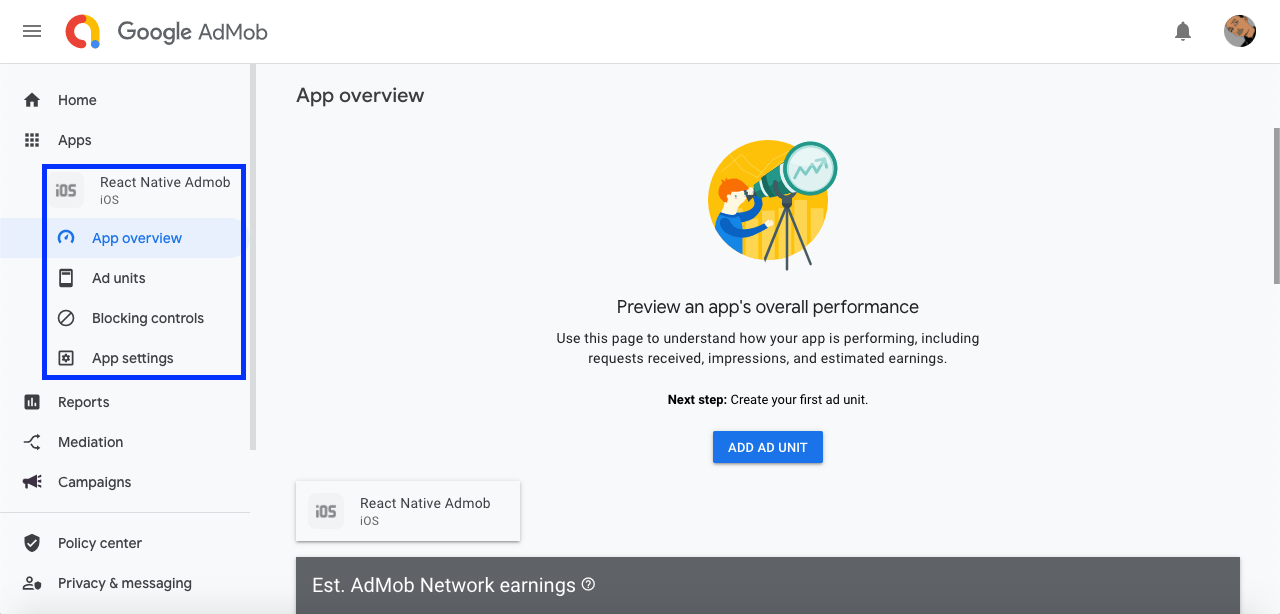Click the iOS badge on the app card
Viewport: 1280px width, 614px height.
pyautogui.click(x=325, y=511)
